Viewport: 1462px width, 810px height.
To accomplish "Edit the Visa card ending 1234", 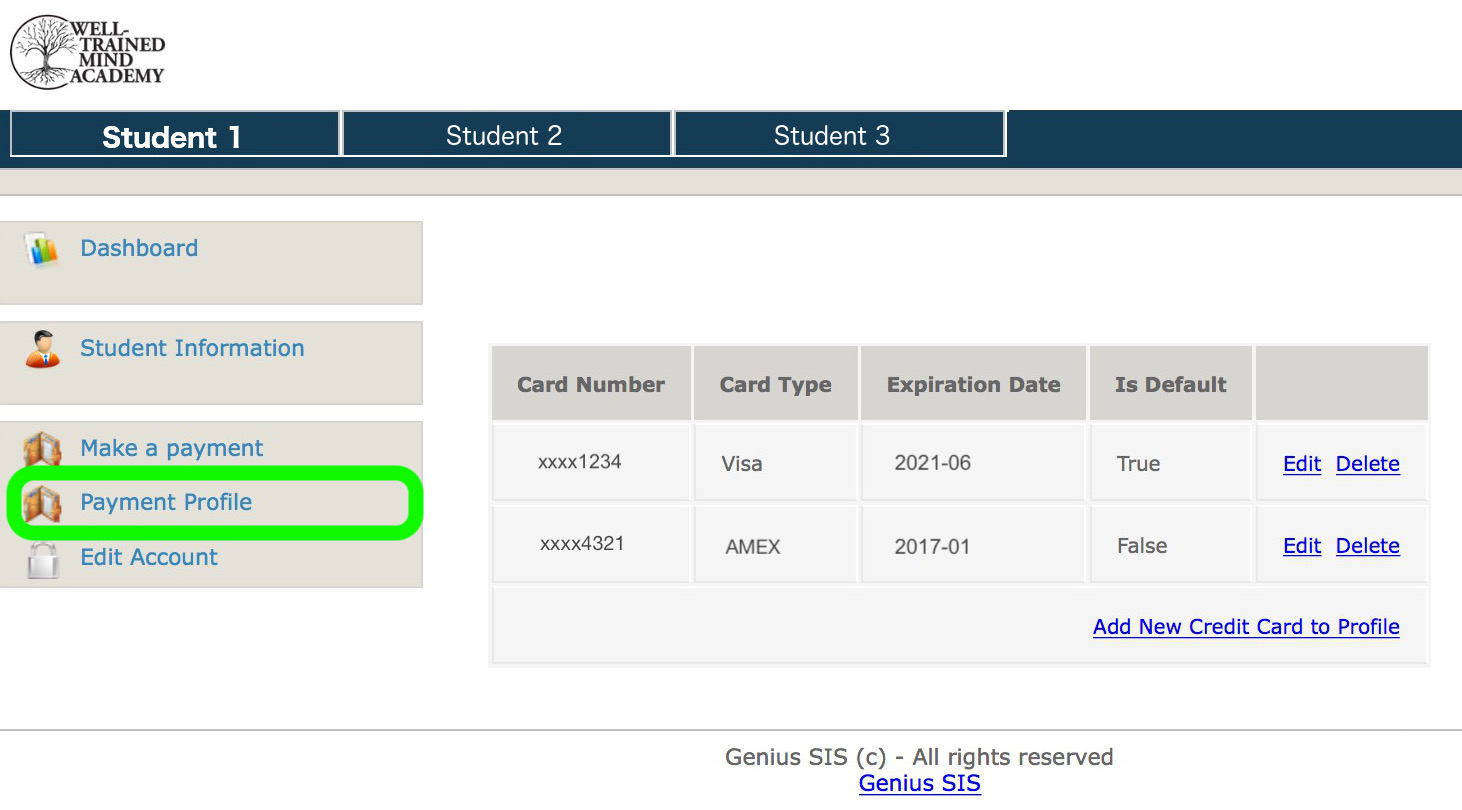I will pos(1302,464).
